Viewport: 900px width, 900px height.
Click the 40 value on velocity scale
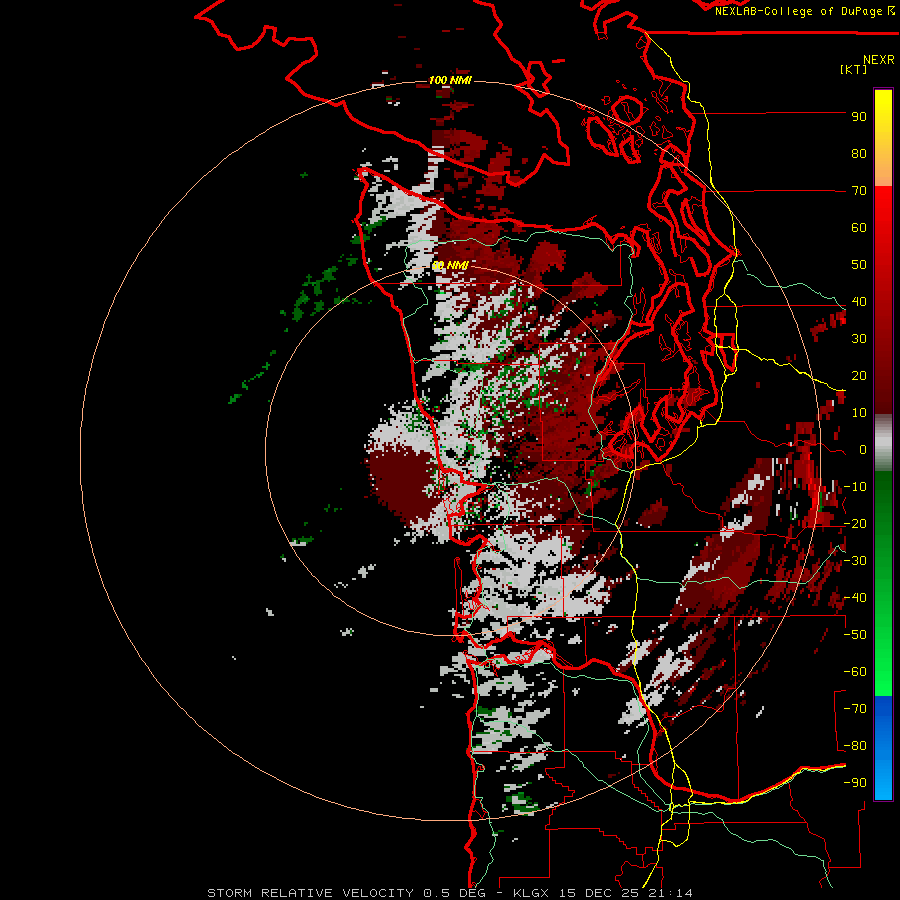[x=859, y=302]
